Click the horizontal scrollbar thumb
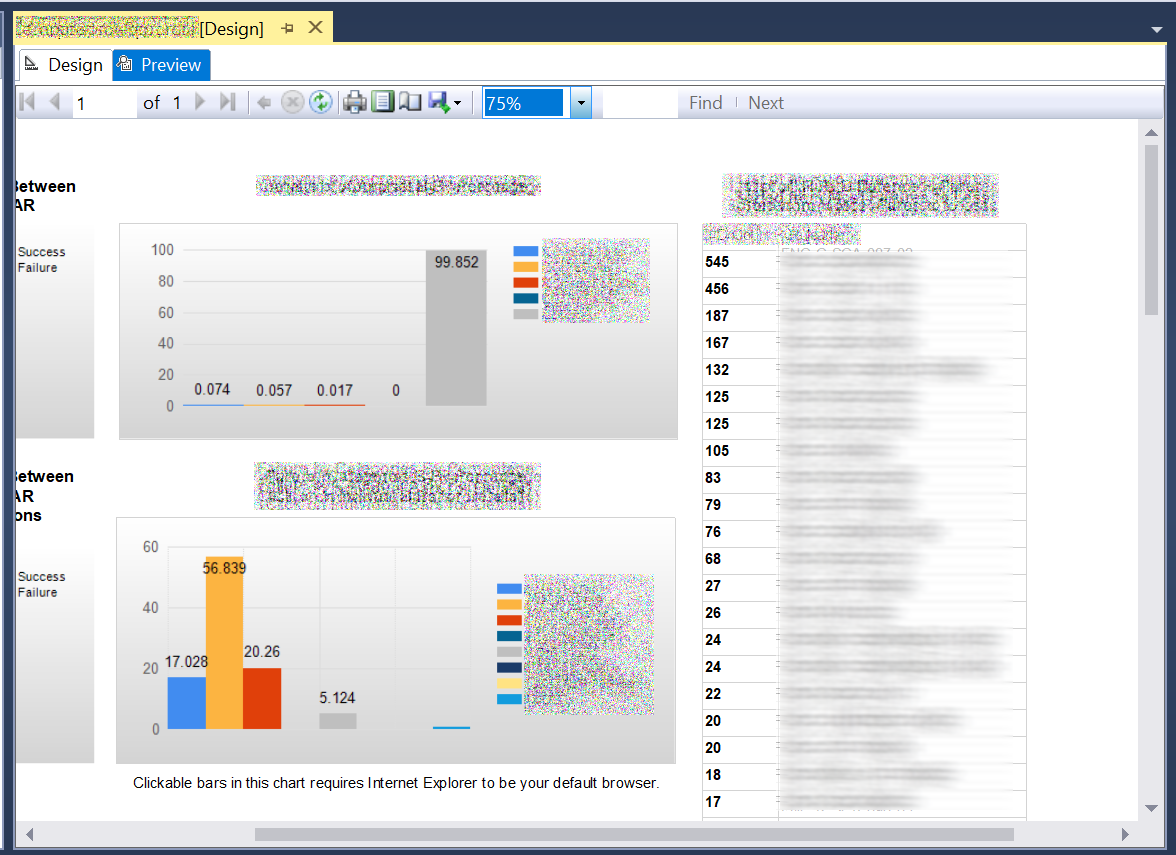1176x855 pixels. click(634, 834)
